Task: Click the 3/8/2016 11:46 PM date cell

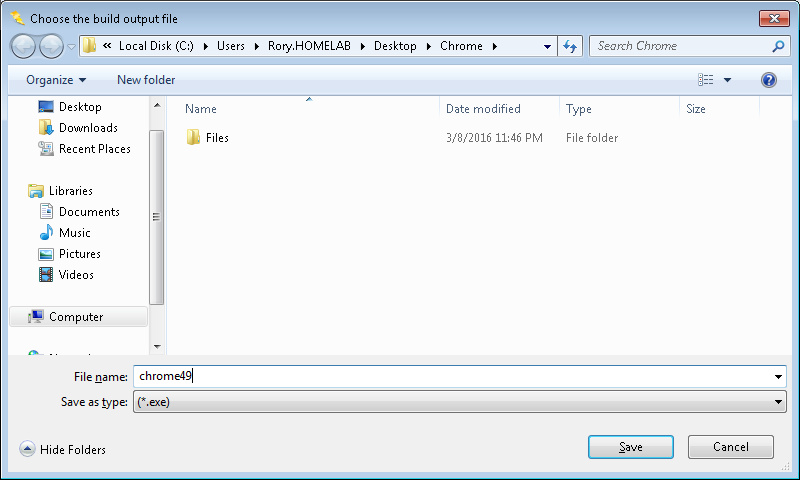Action: coord(494,138)
